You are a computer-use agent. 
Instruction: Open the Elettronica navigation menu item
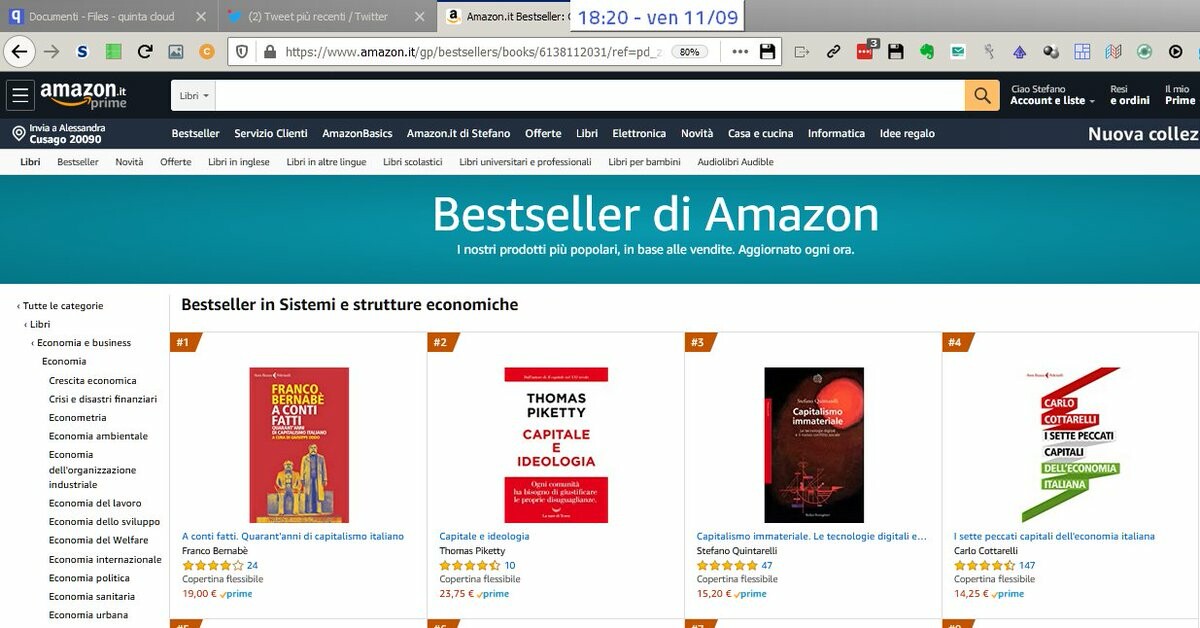click(x=639, y=133)
